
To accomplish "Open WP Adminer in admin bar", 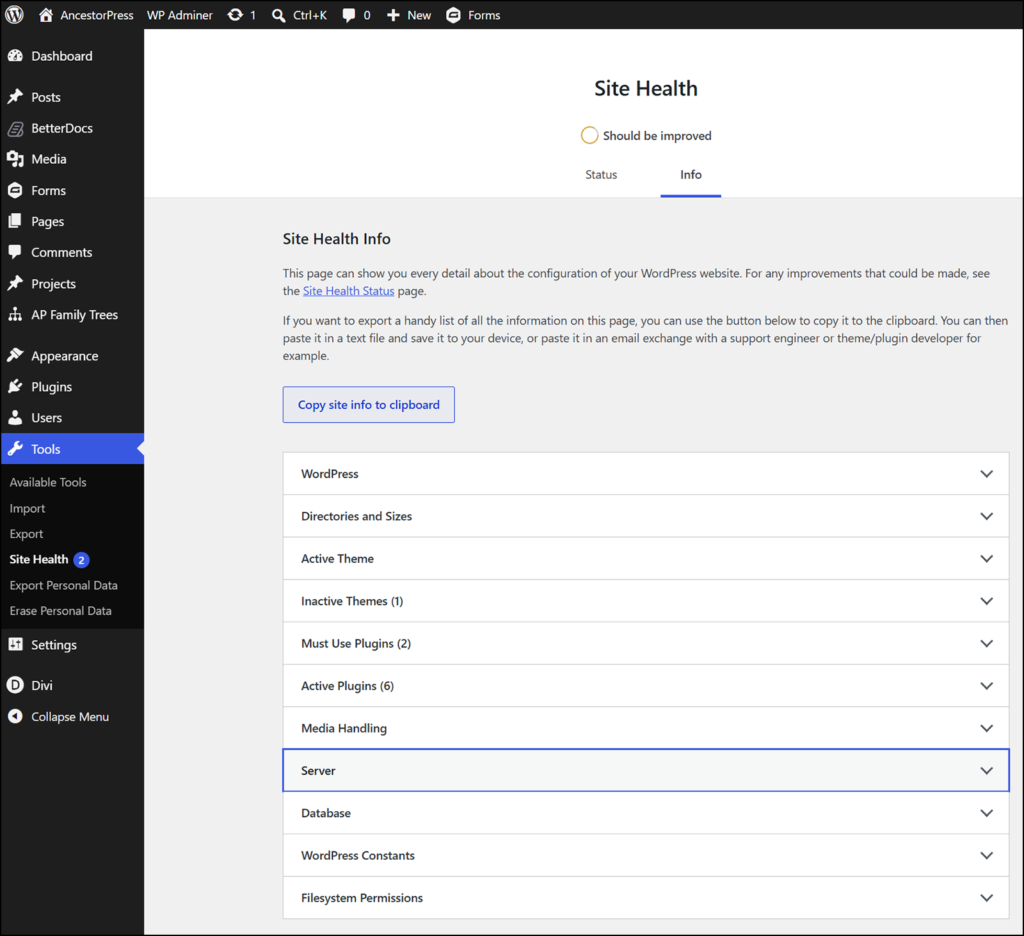I will 180,15.
